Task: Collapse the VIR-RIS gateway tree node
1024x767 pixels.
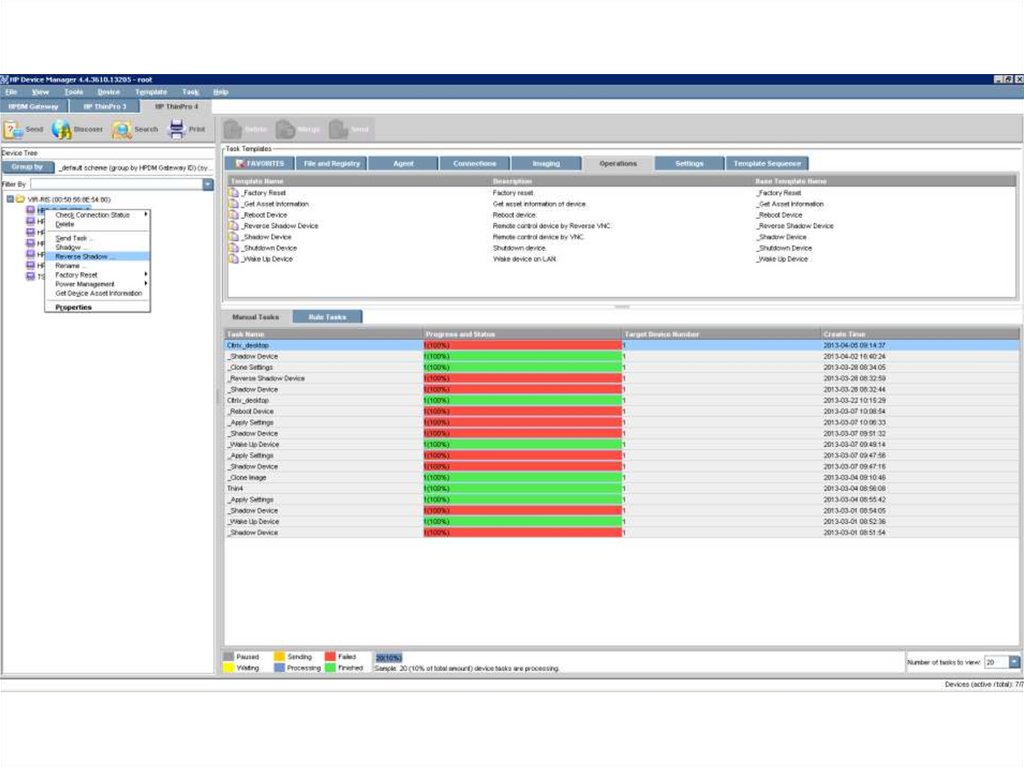Action: [x=10, y=200]
